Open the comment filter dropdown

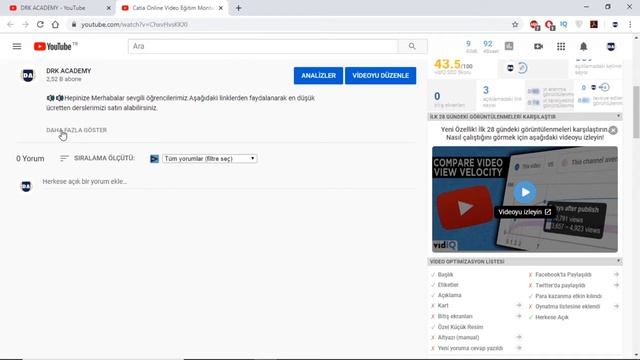coord(210,158)
